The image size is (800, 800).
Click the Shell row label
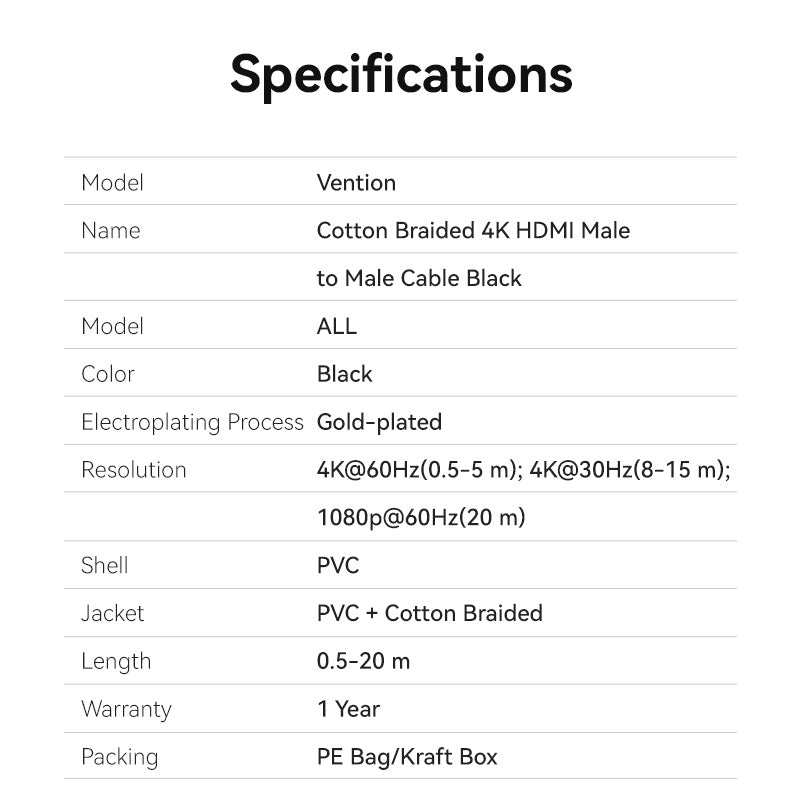(x=104, y=566)
